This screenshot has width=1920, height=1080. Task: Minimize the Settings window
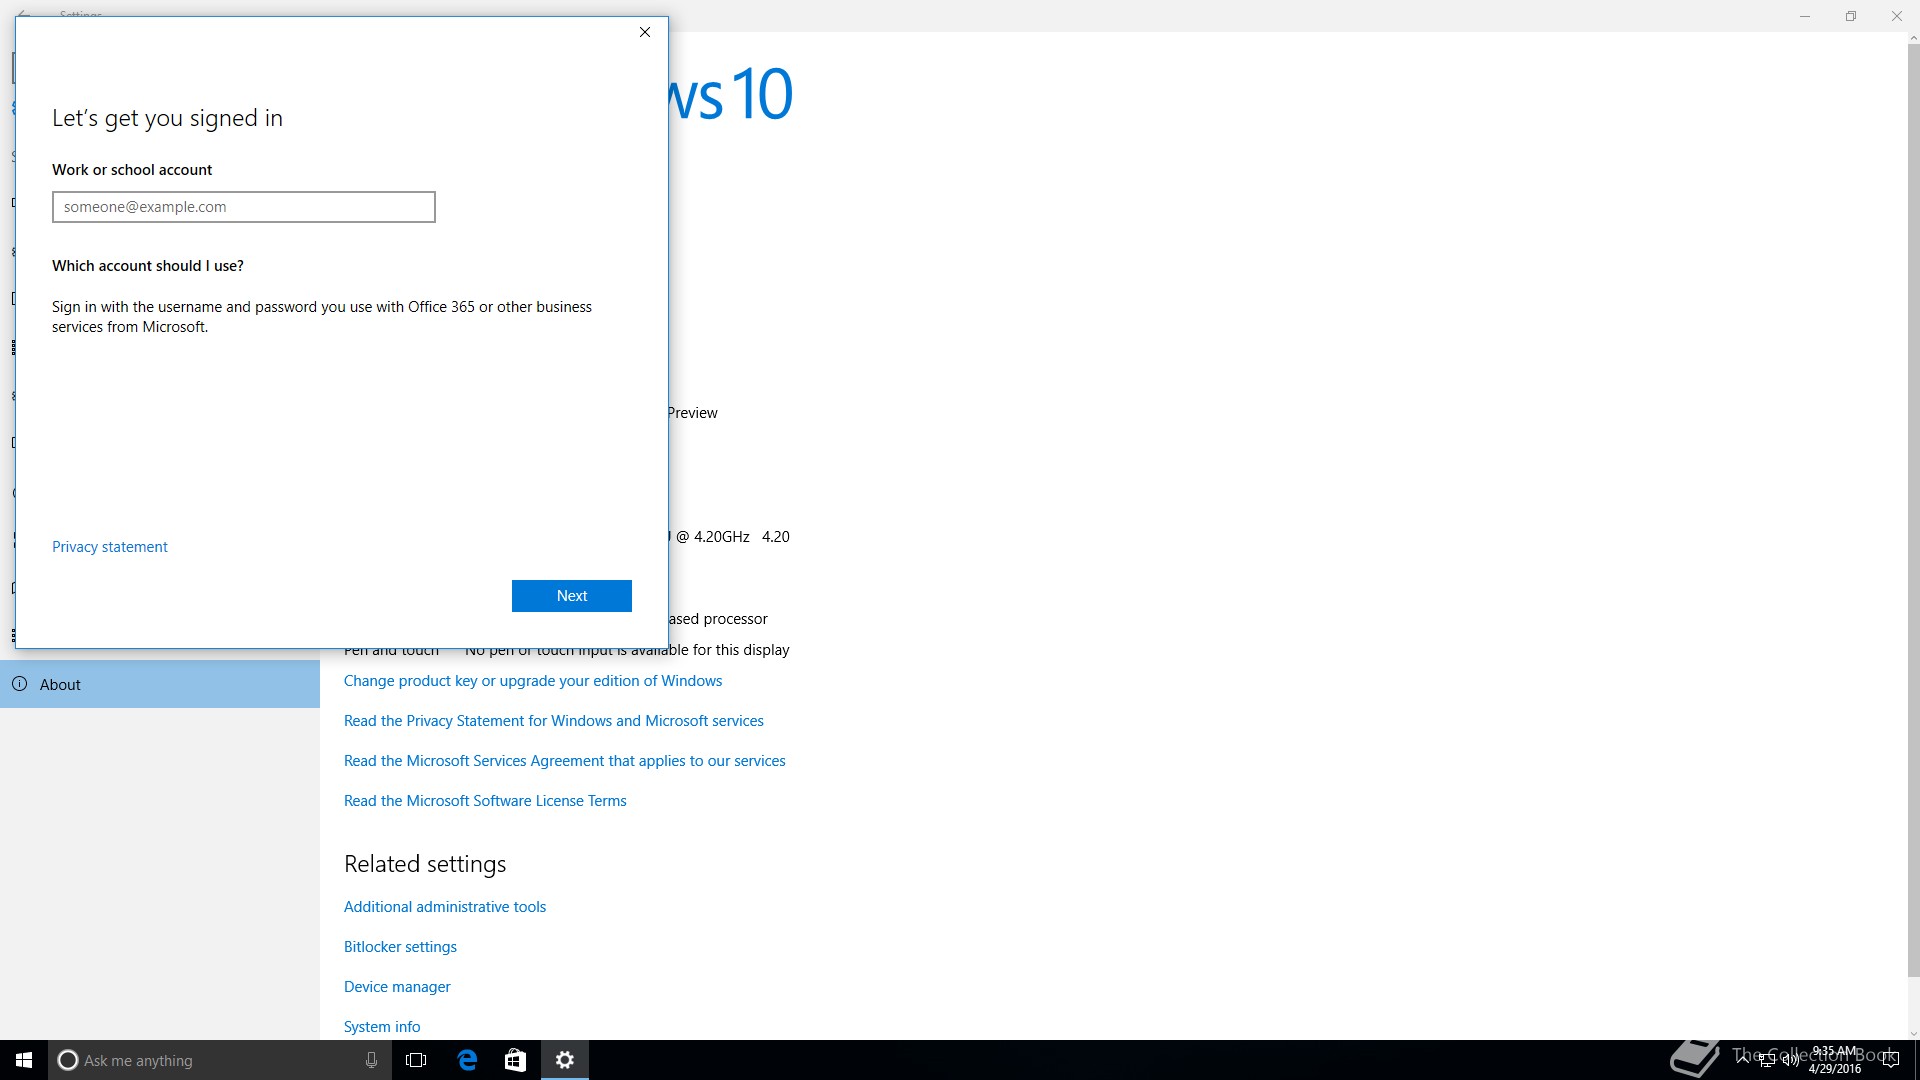(x=1805, y=16)
